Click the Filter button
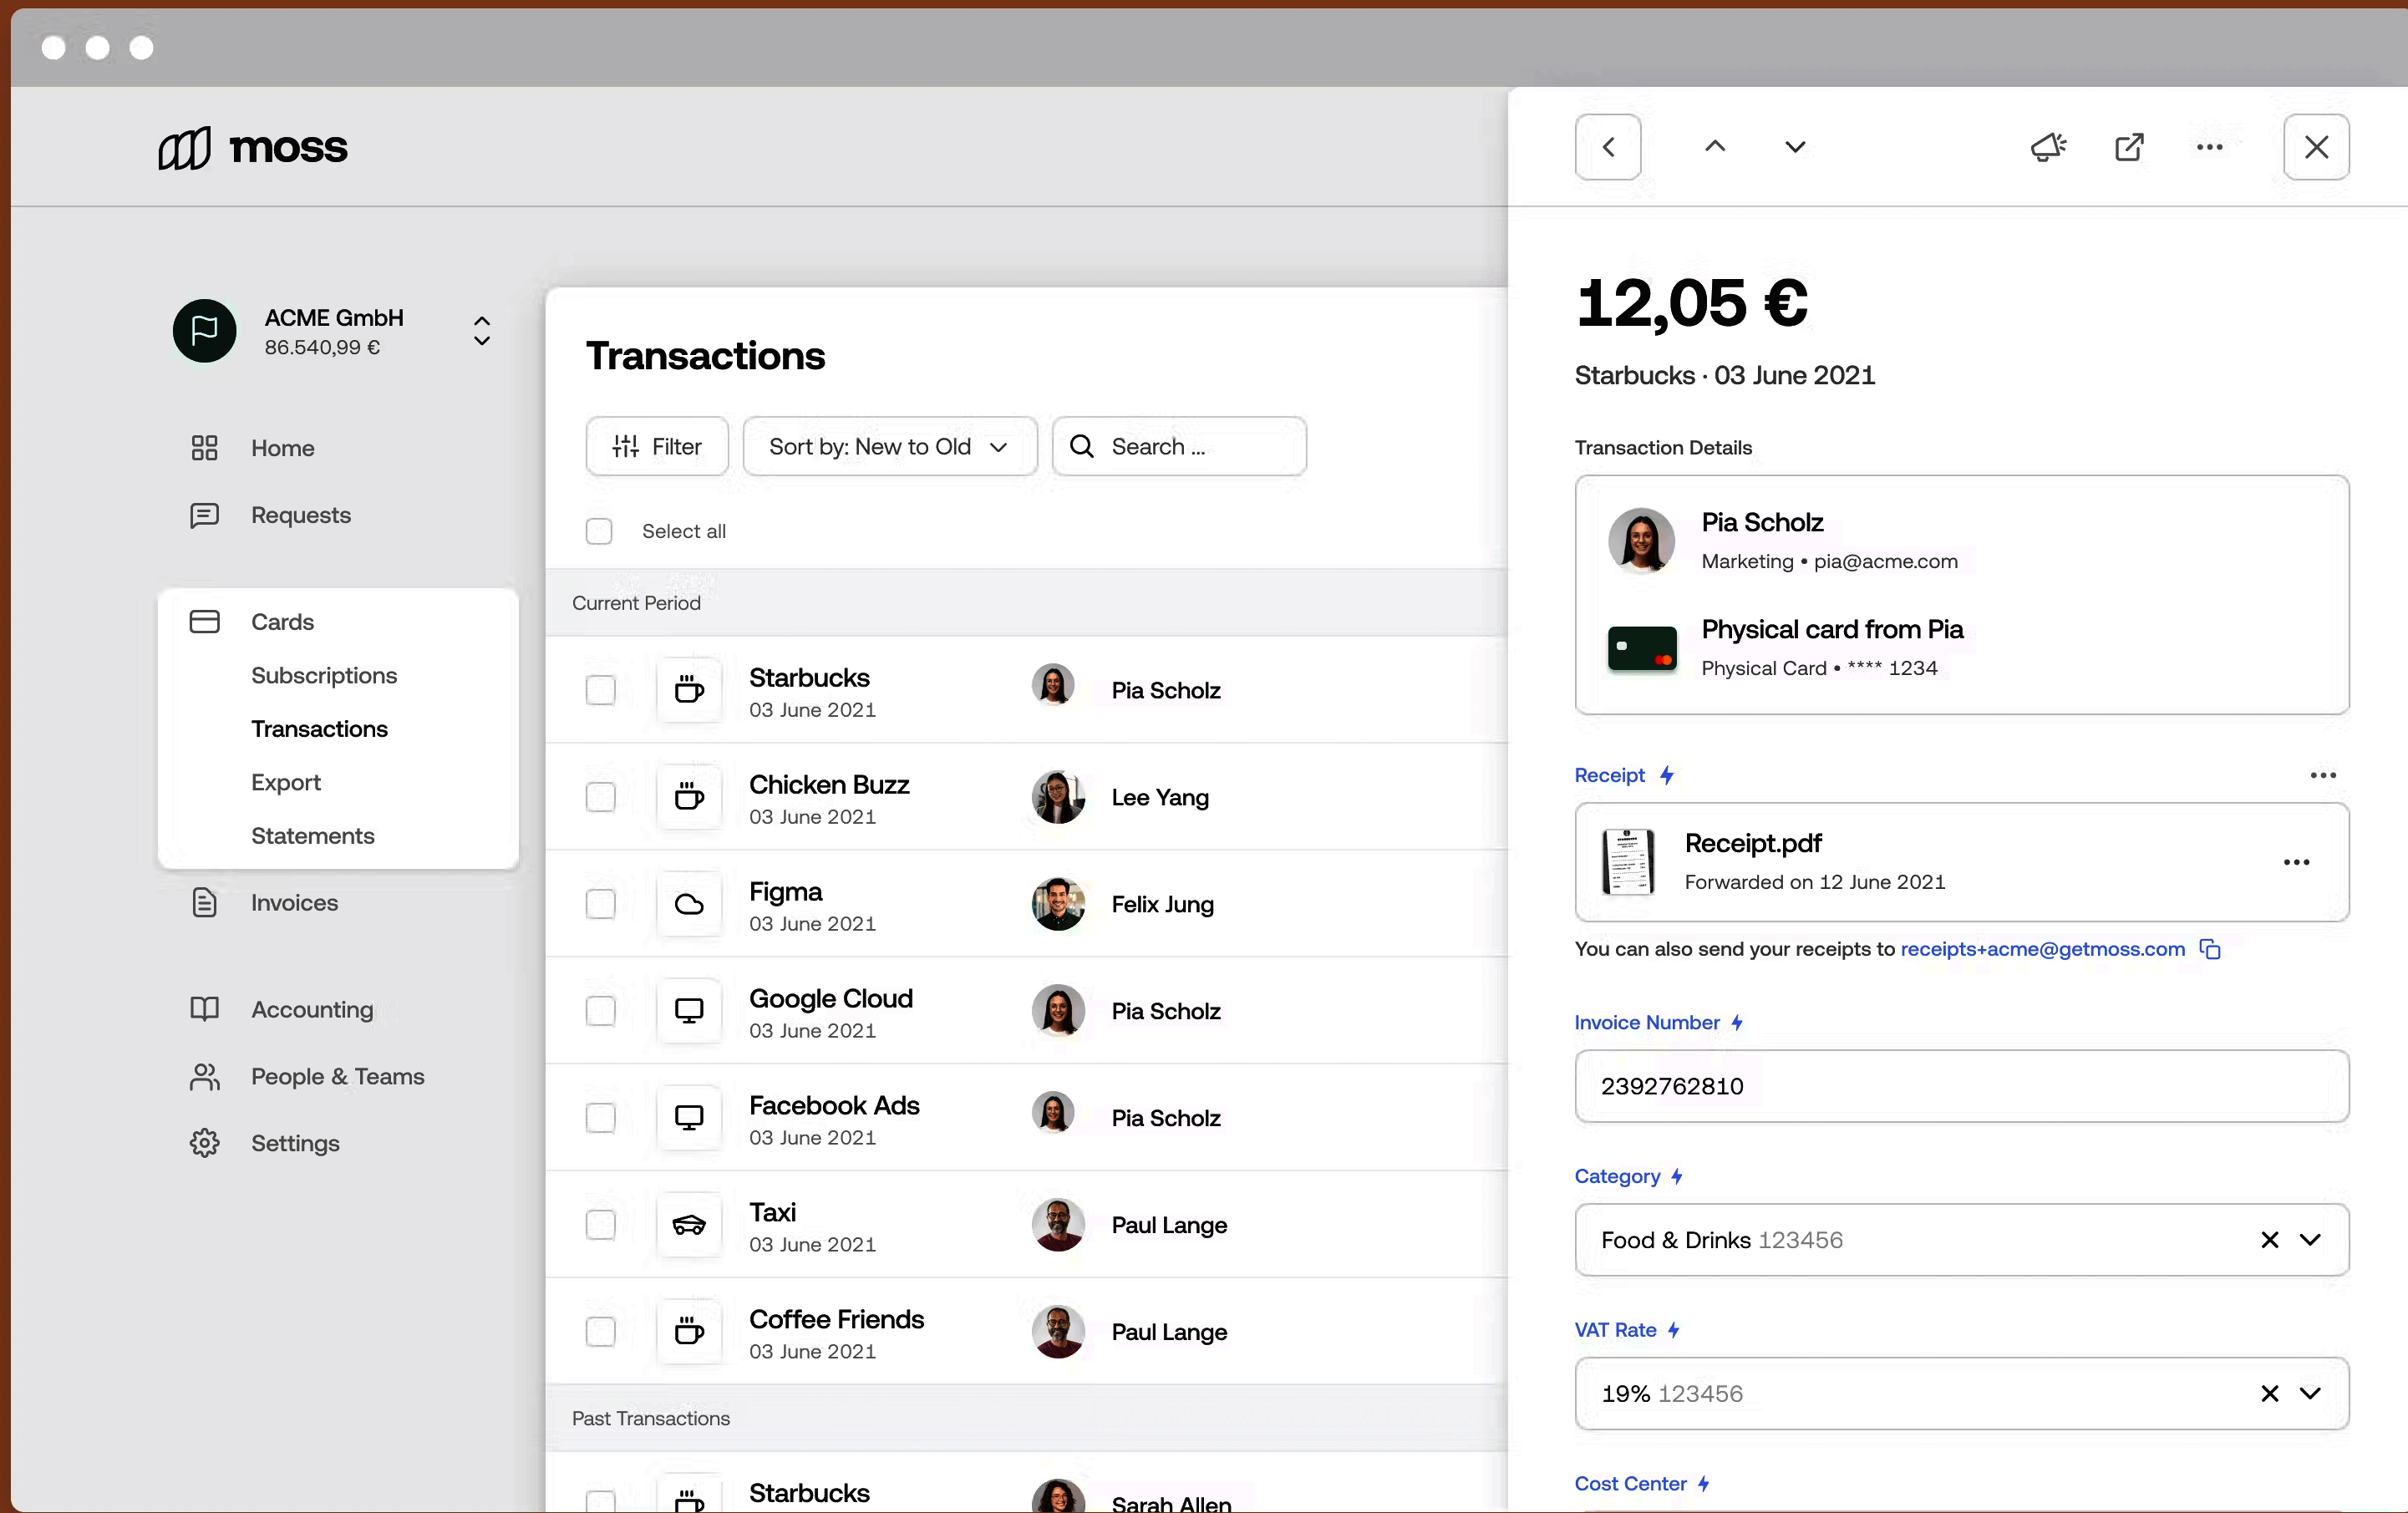The image size is (2408, 1513). [657, 446]
